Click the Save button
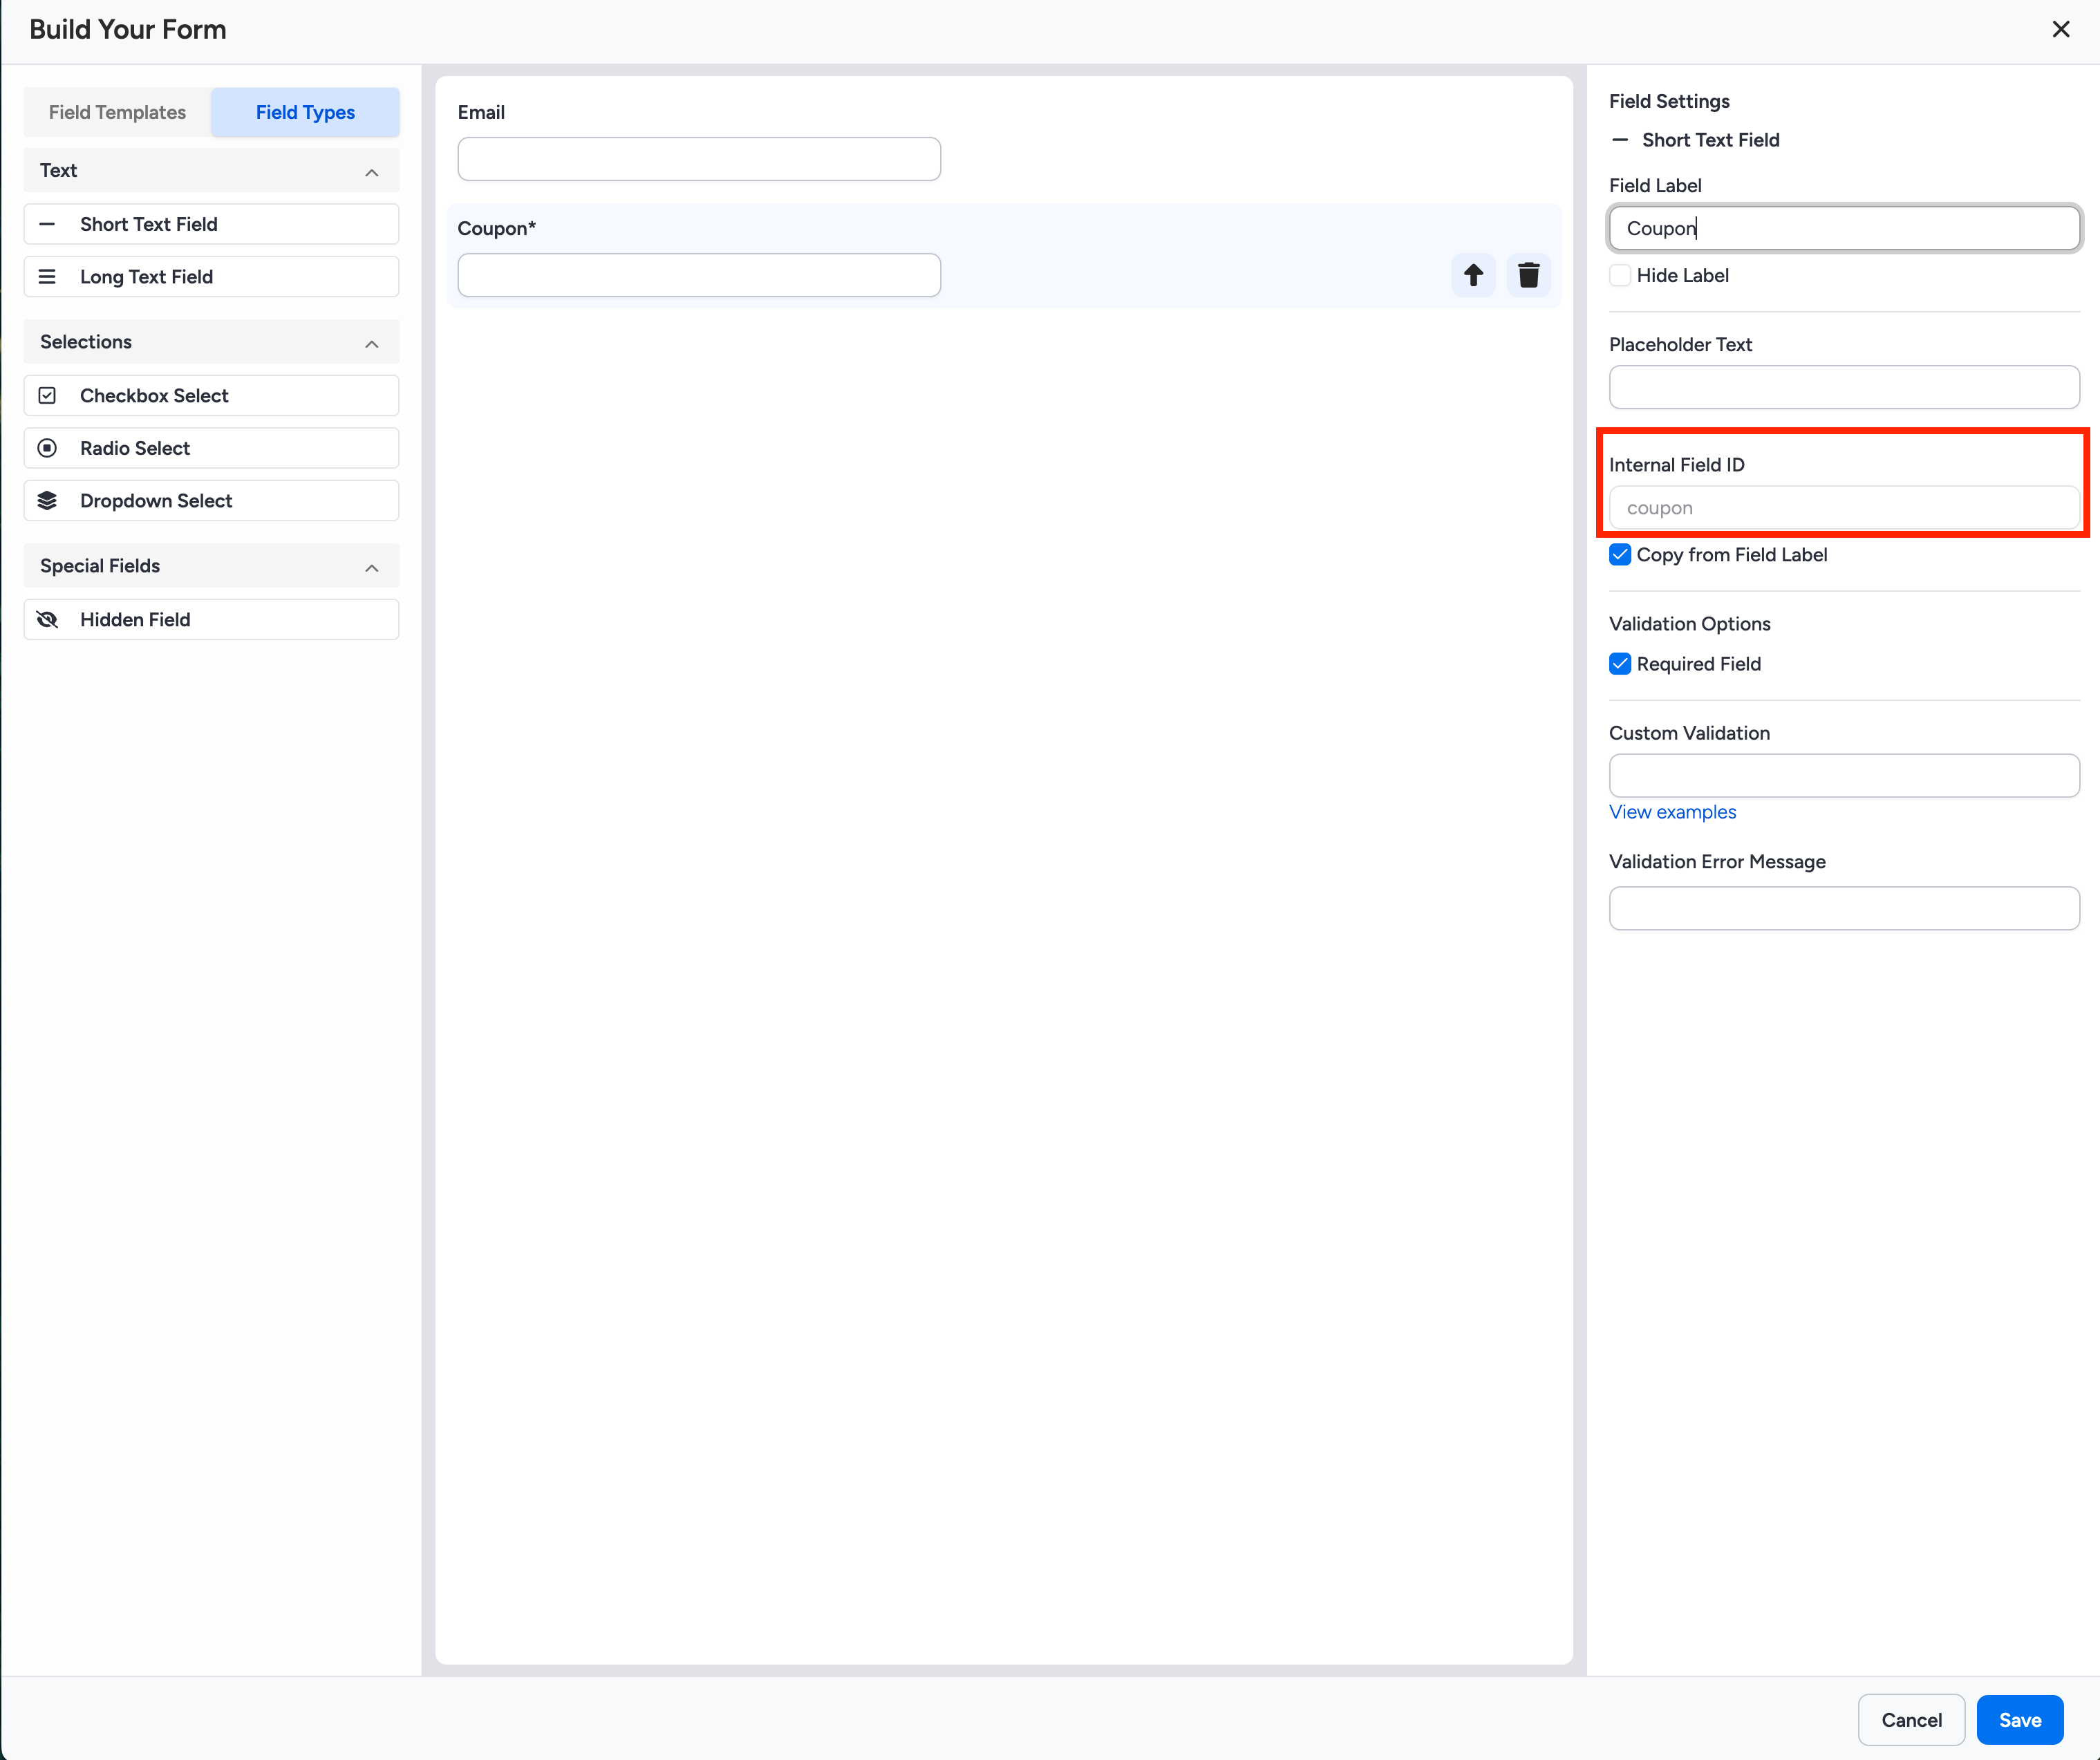The height and width of the screenshot is (1760, 2100). 2019,1720
